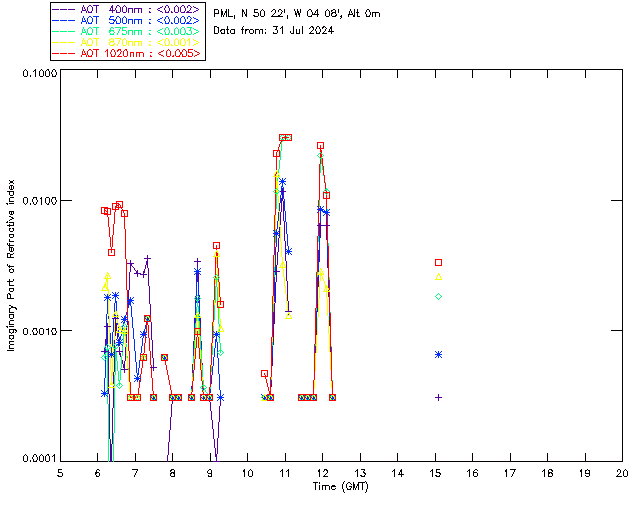The image size is (640, 512).
Task: Select the AOT 675nm legend entry
Action: point(127,31)
